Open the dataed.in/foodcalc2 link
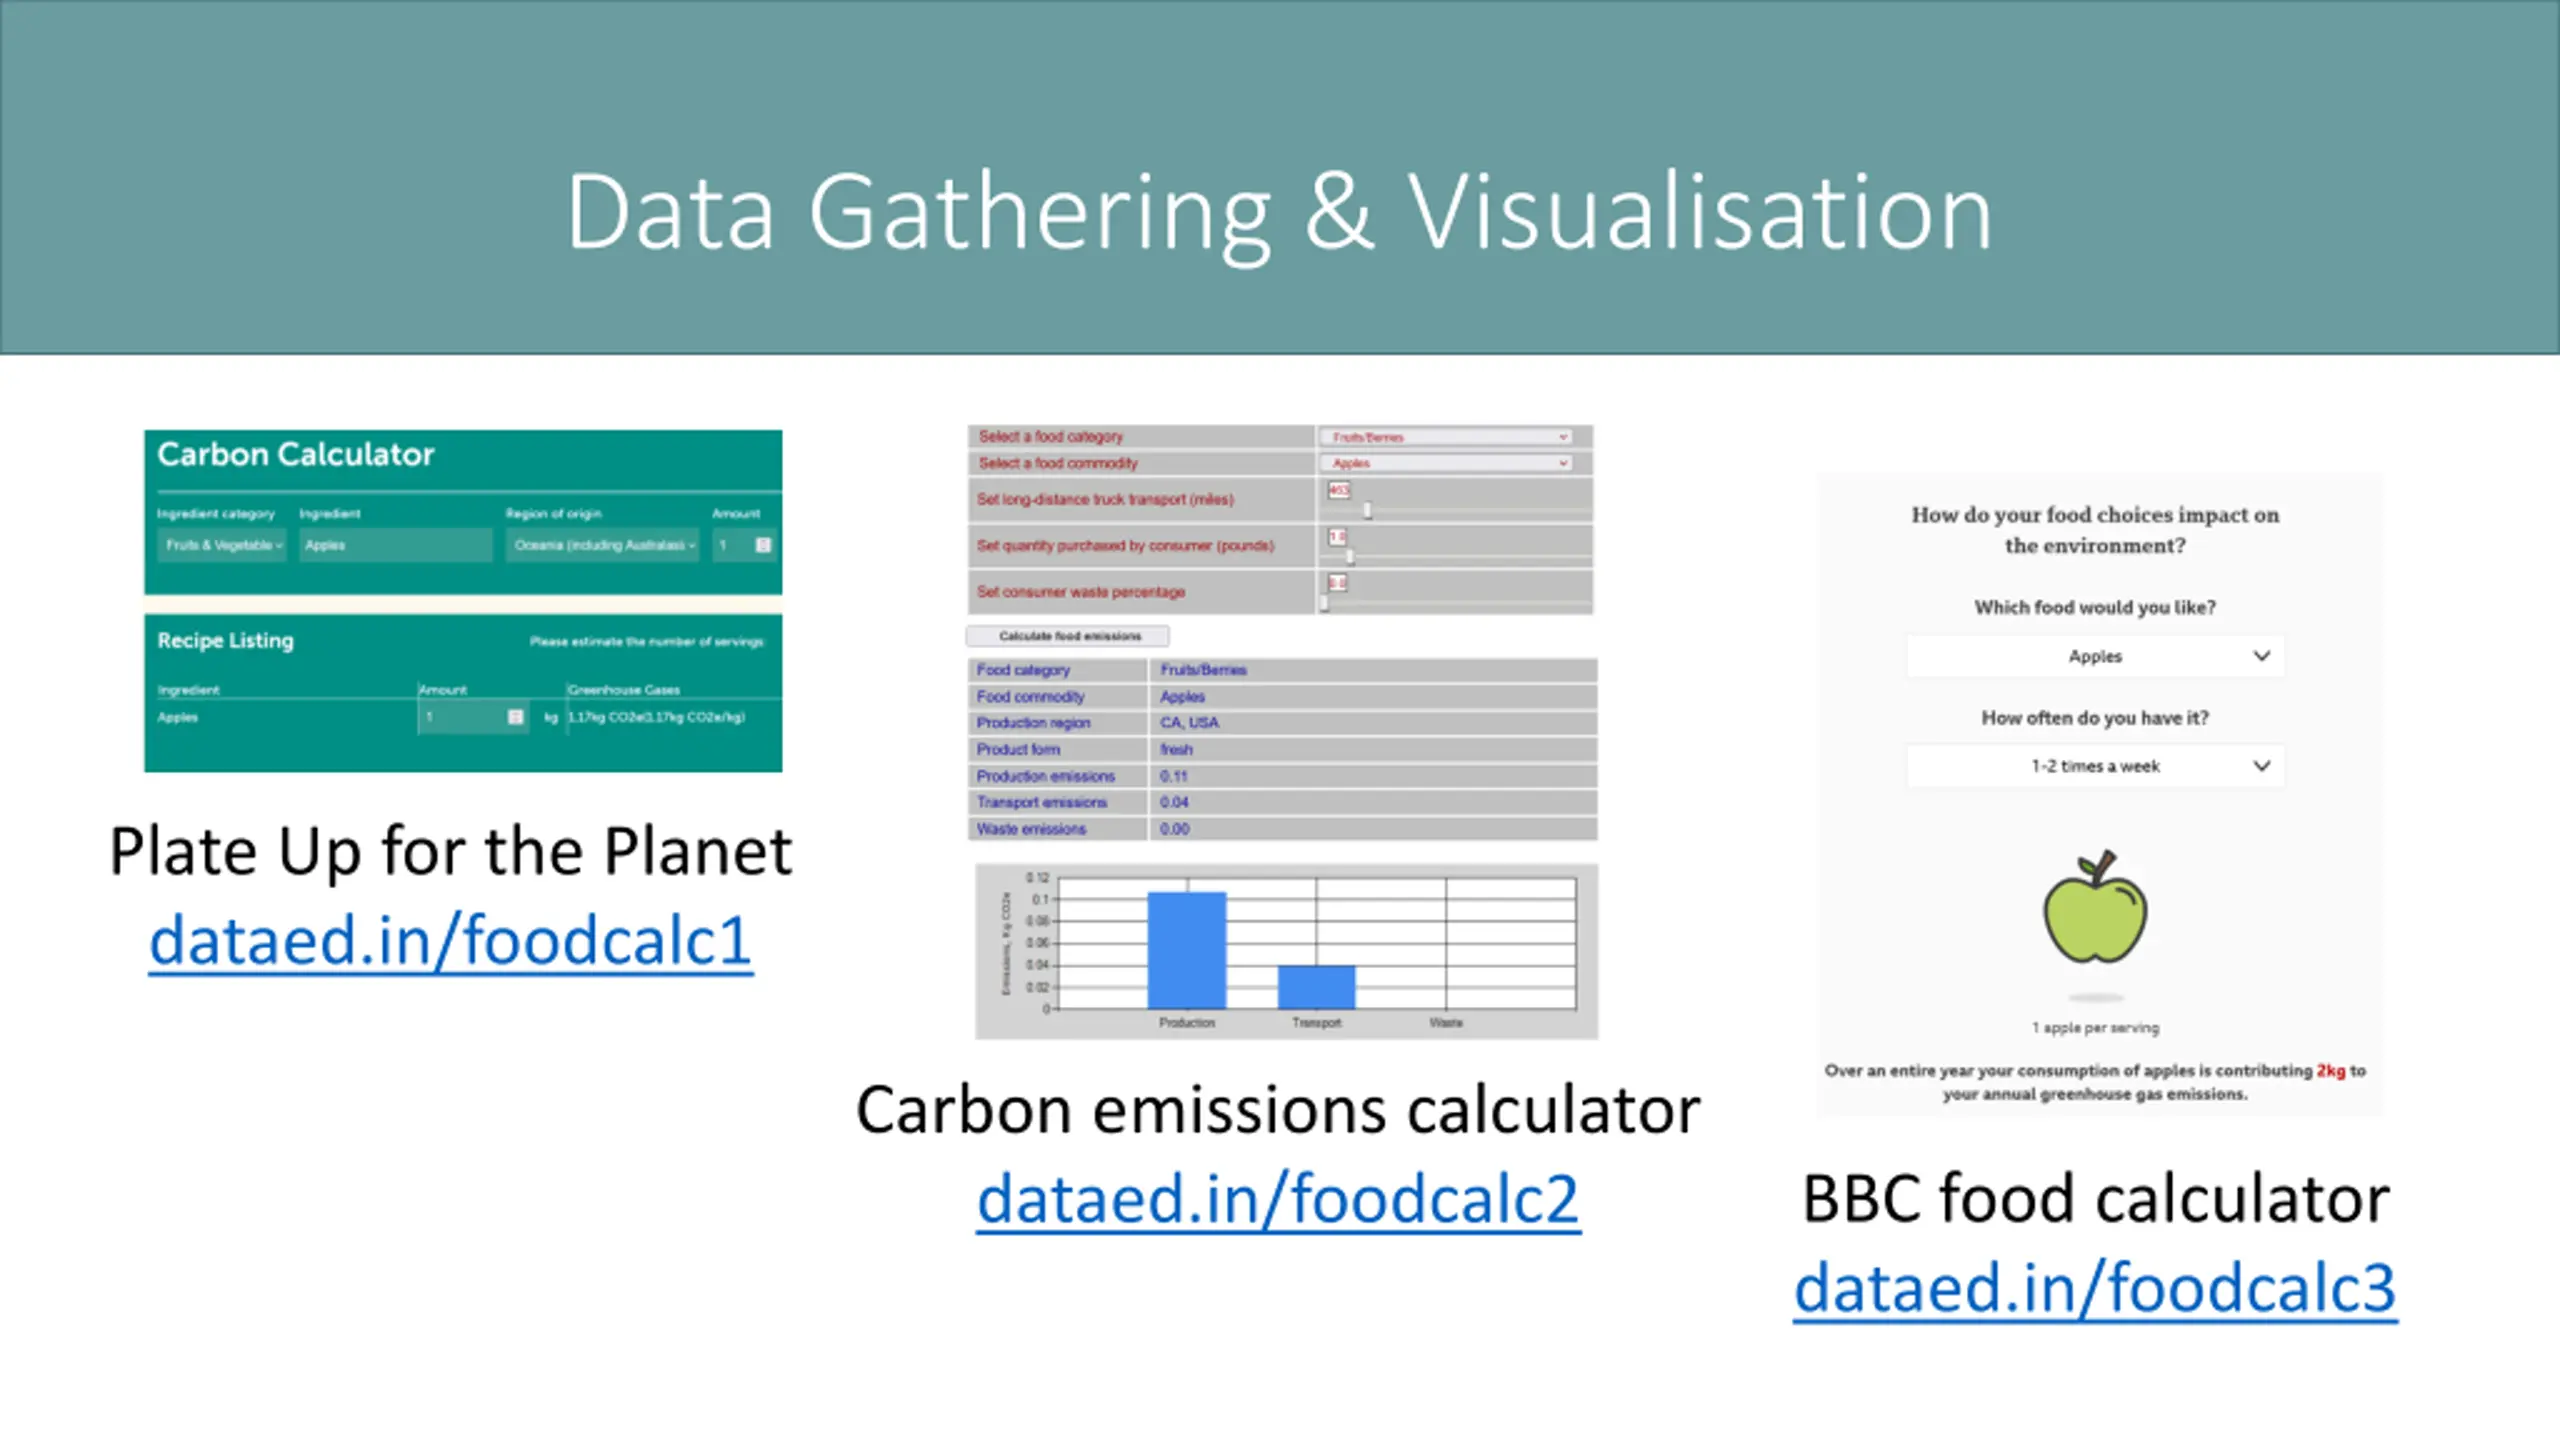 point(1278,1198)
